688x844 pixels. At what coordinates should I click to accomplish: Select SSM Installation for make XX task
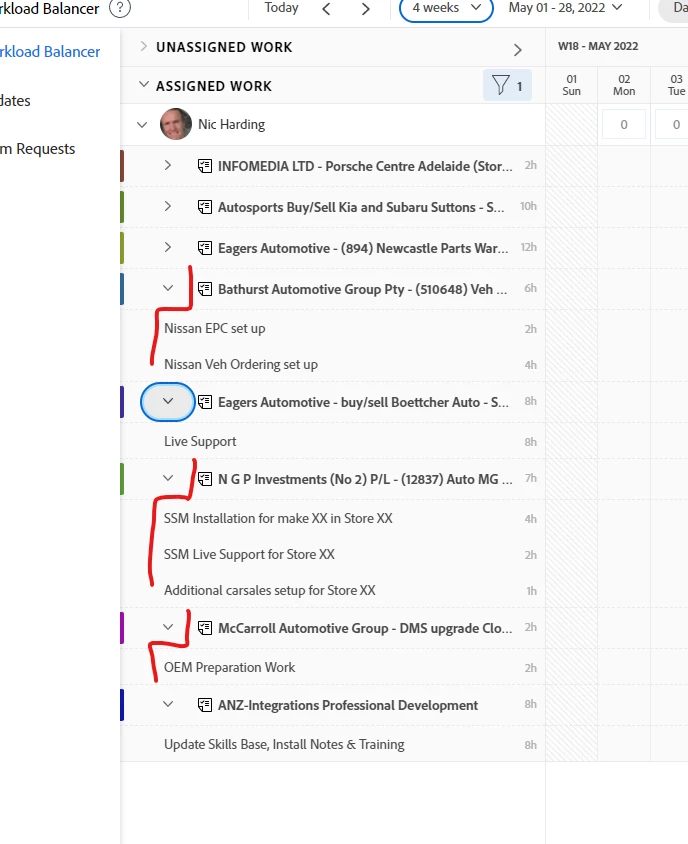click(x=278, y=518)
